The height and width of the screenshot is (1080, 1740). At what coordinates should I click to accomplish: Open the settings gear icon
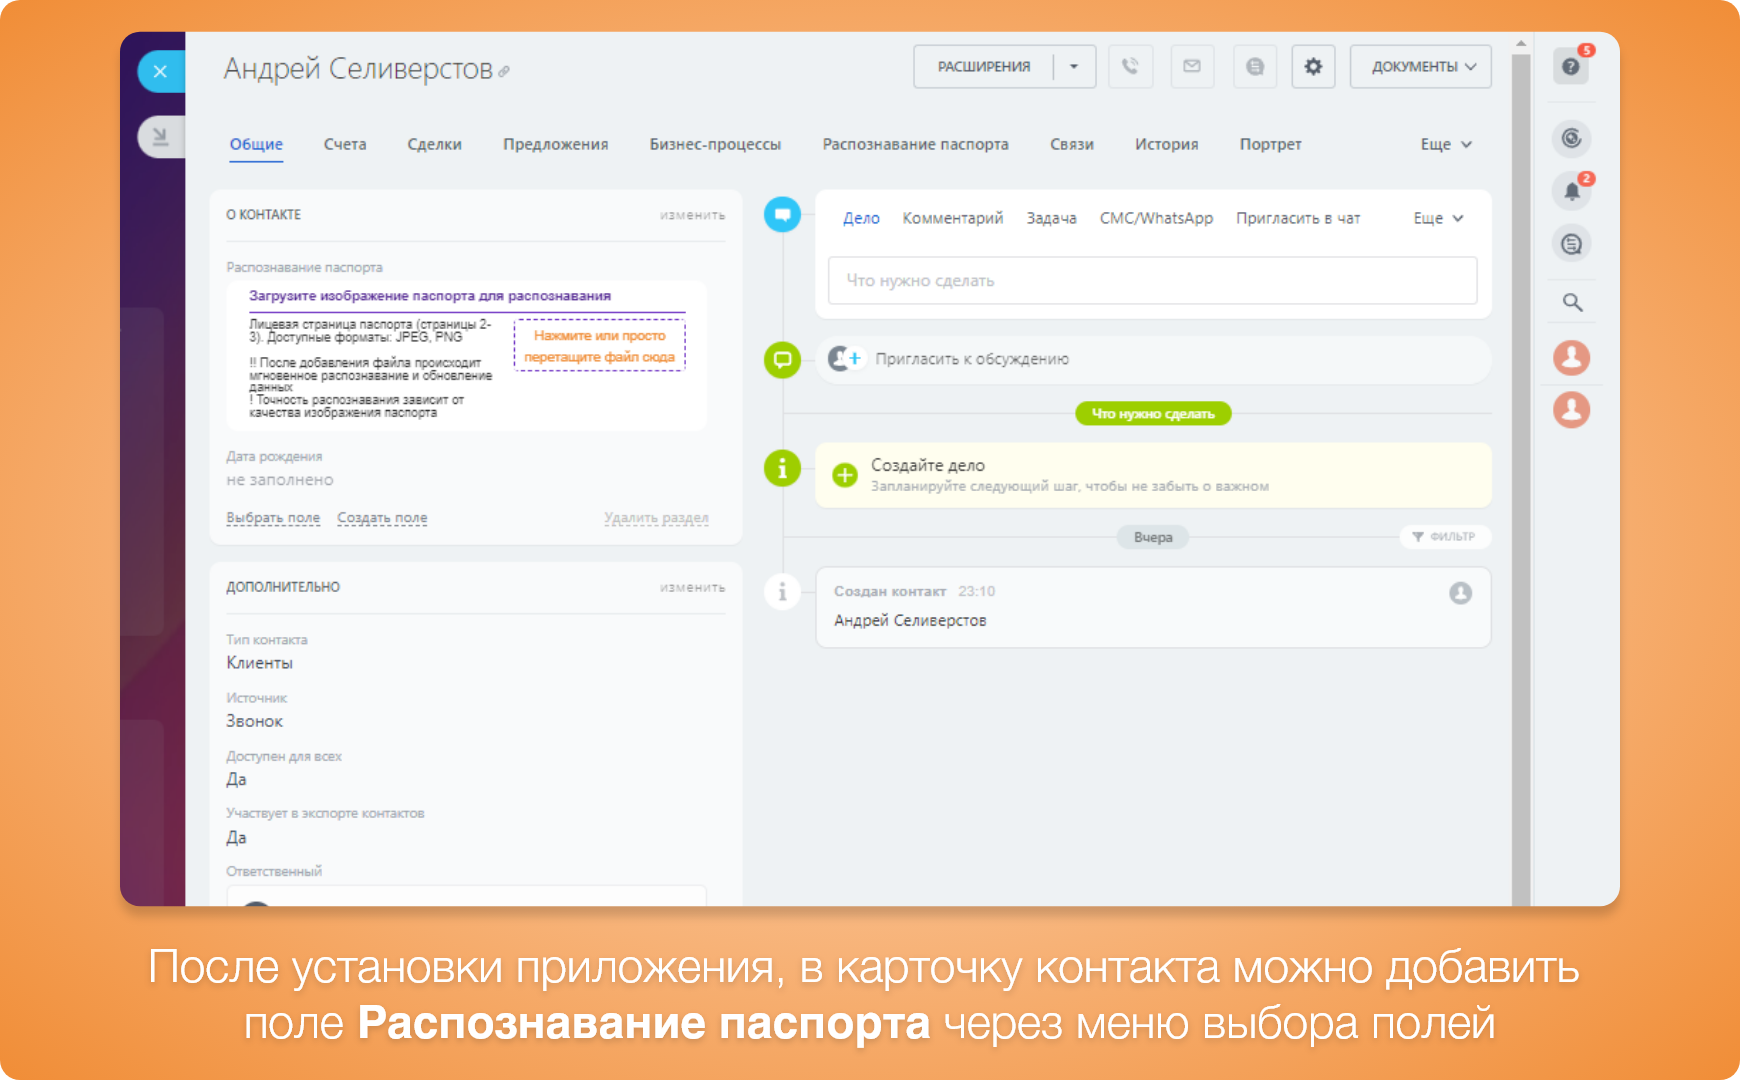coord(1313,66)
